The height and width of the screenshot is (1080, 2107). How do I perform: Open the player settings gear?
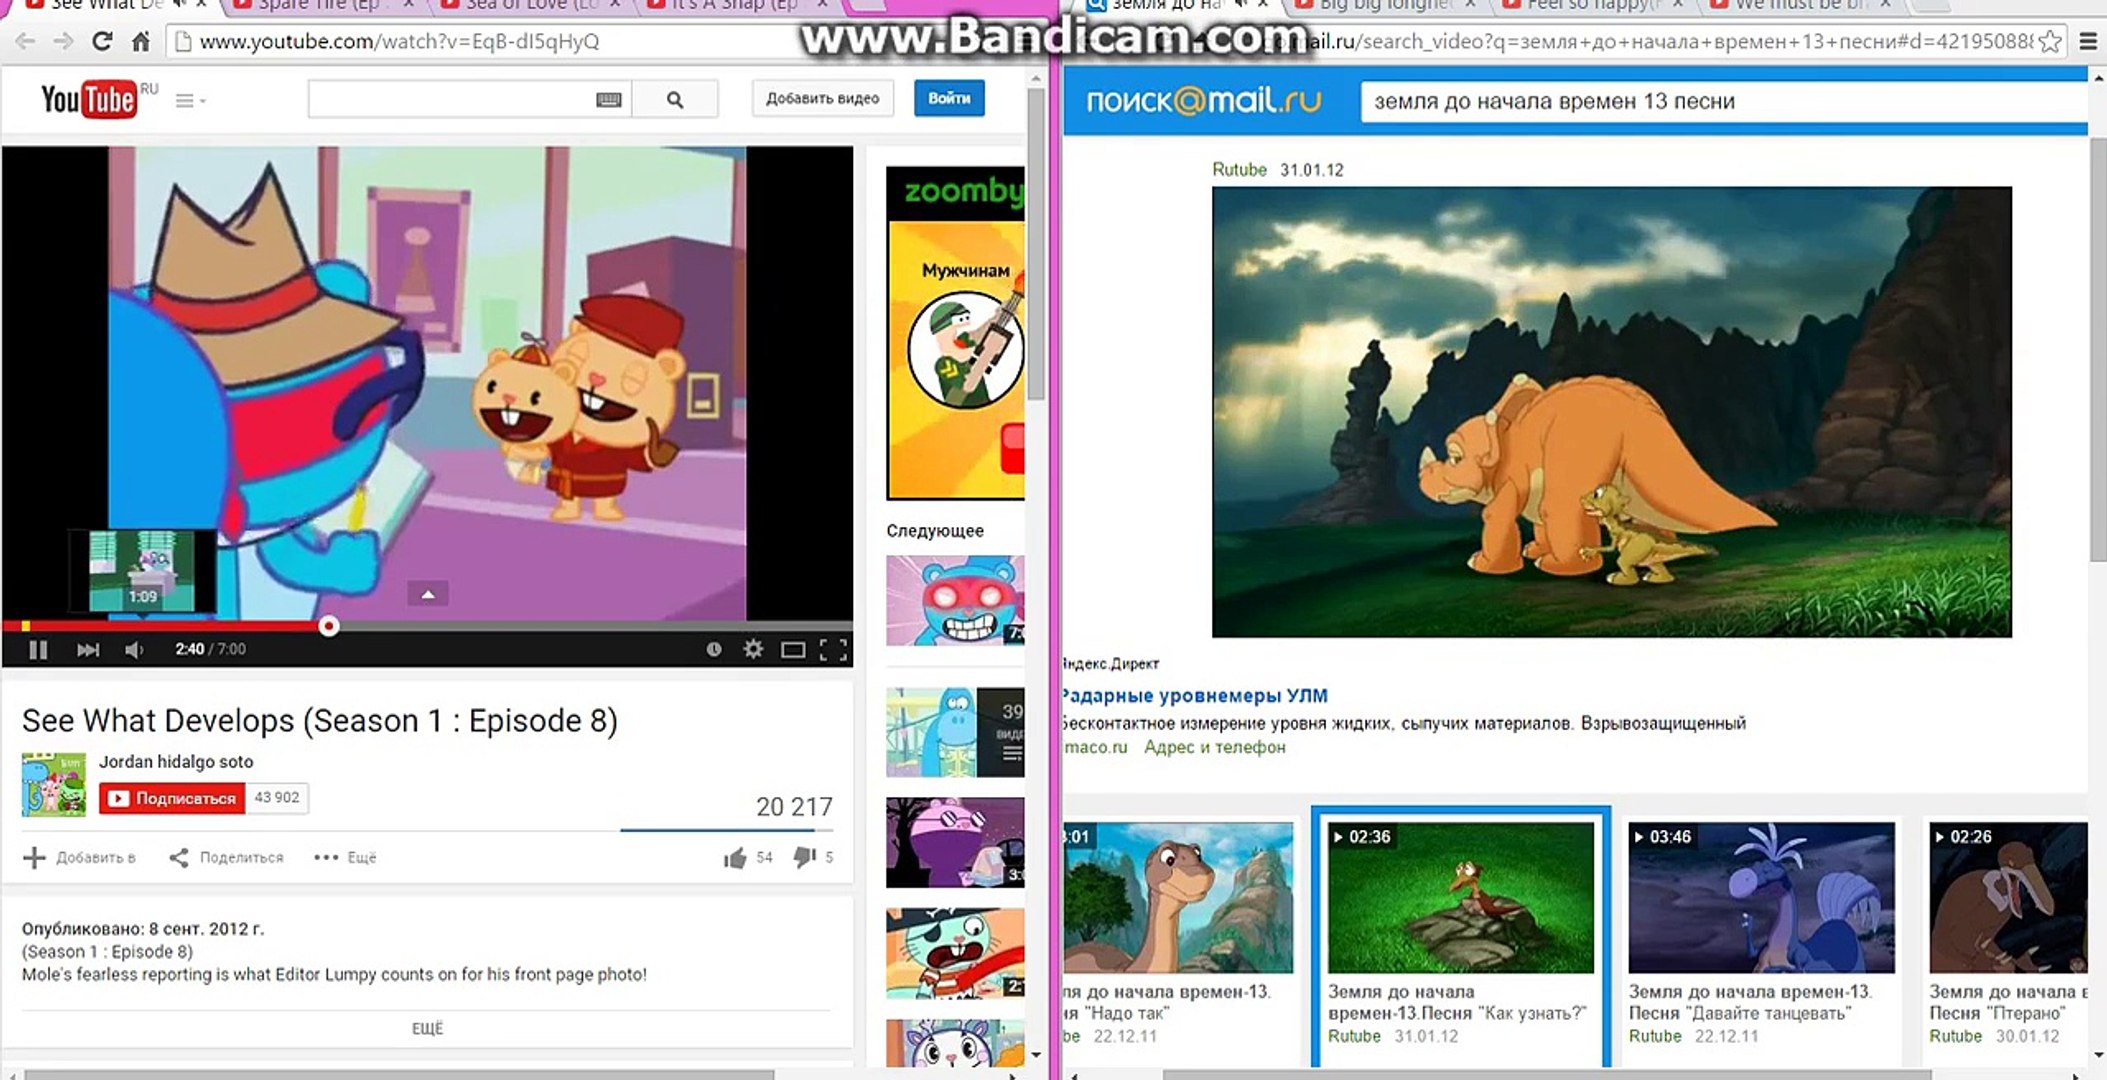(x=753, y=649)
